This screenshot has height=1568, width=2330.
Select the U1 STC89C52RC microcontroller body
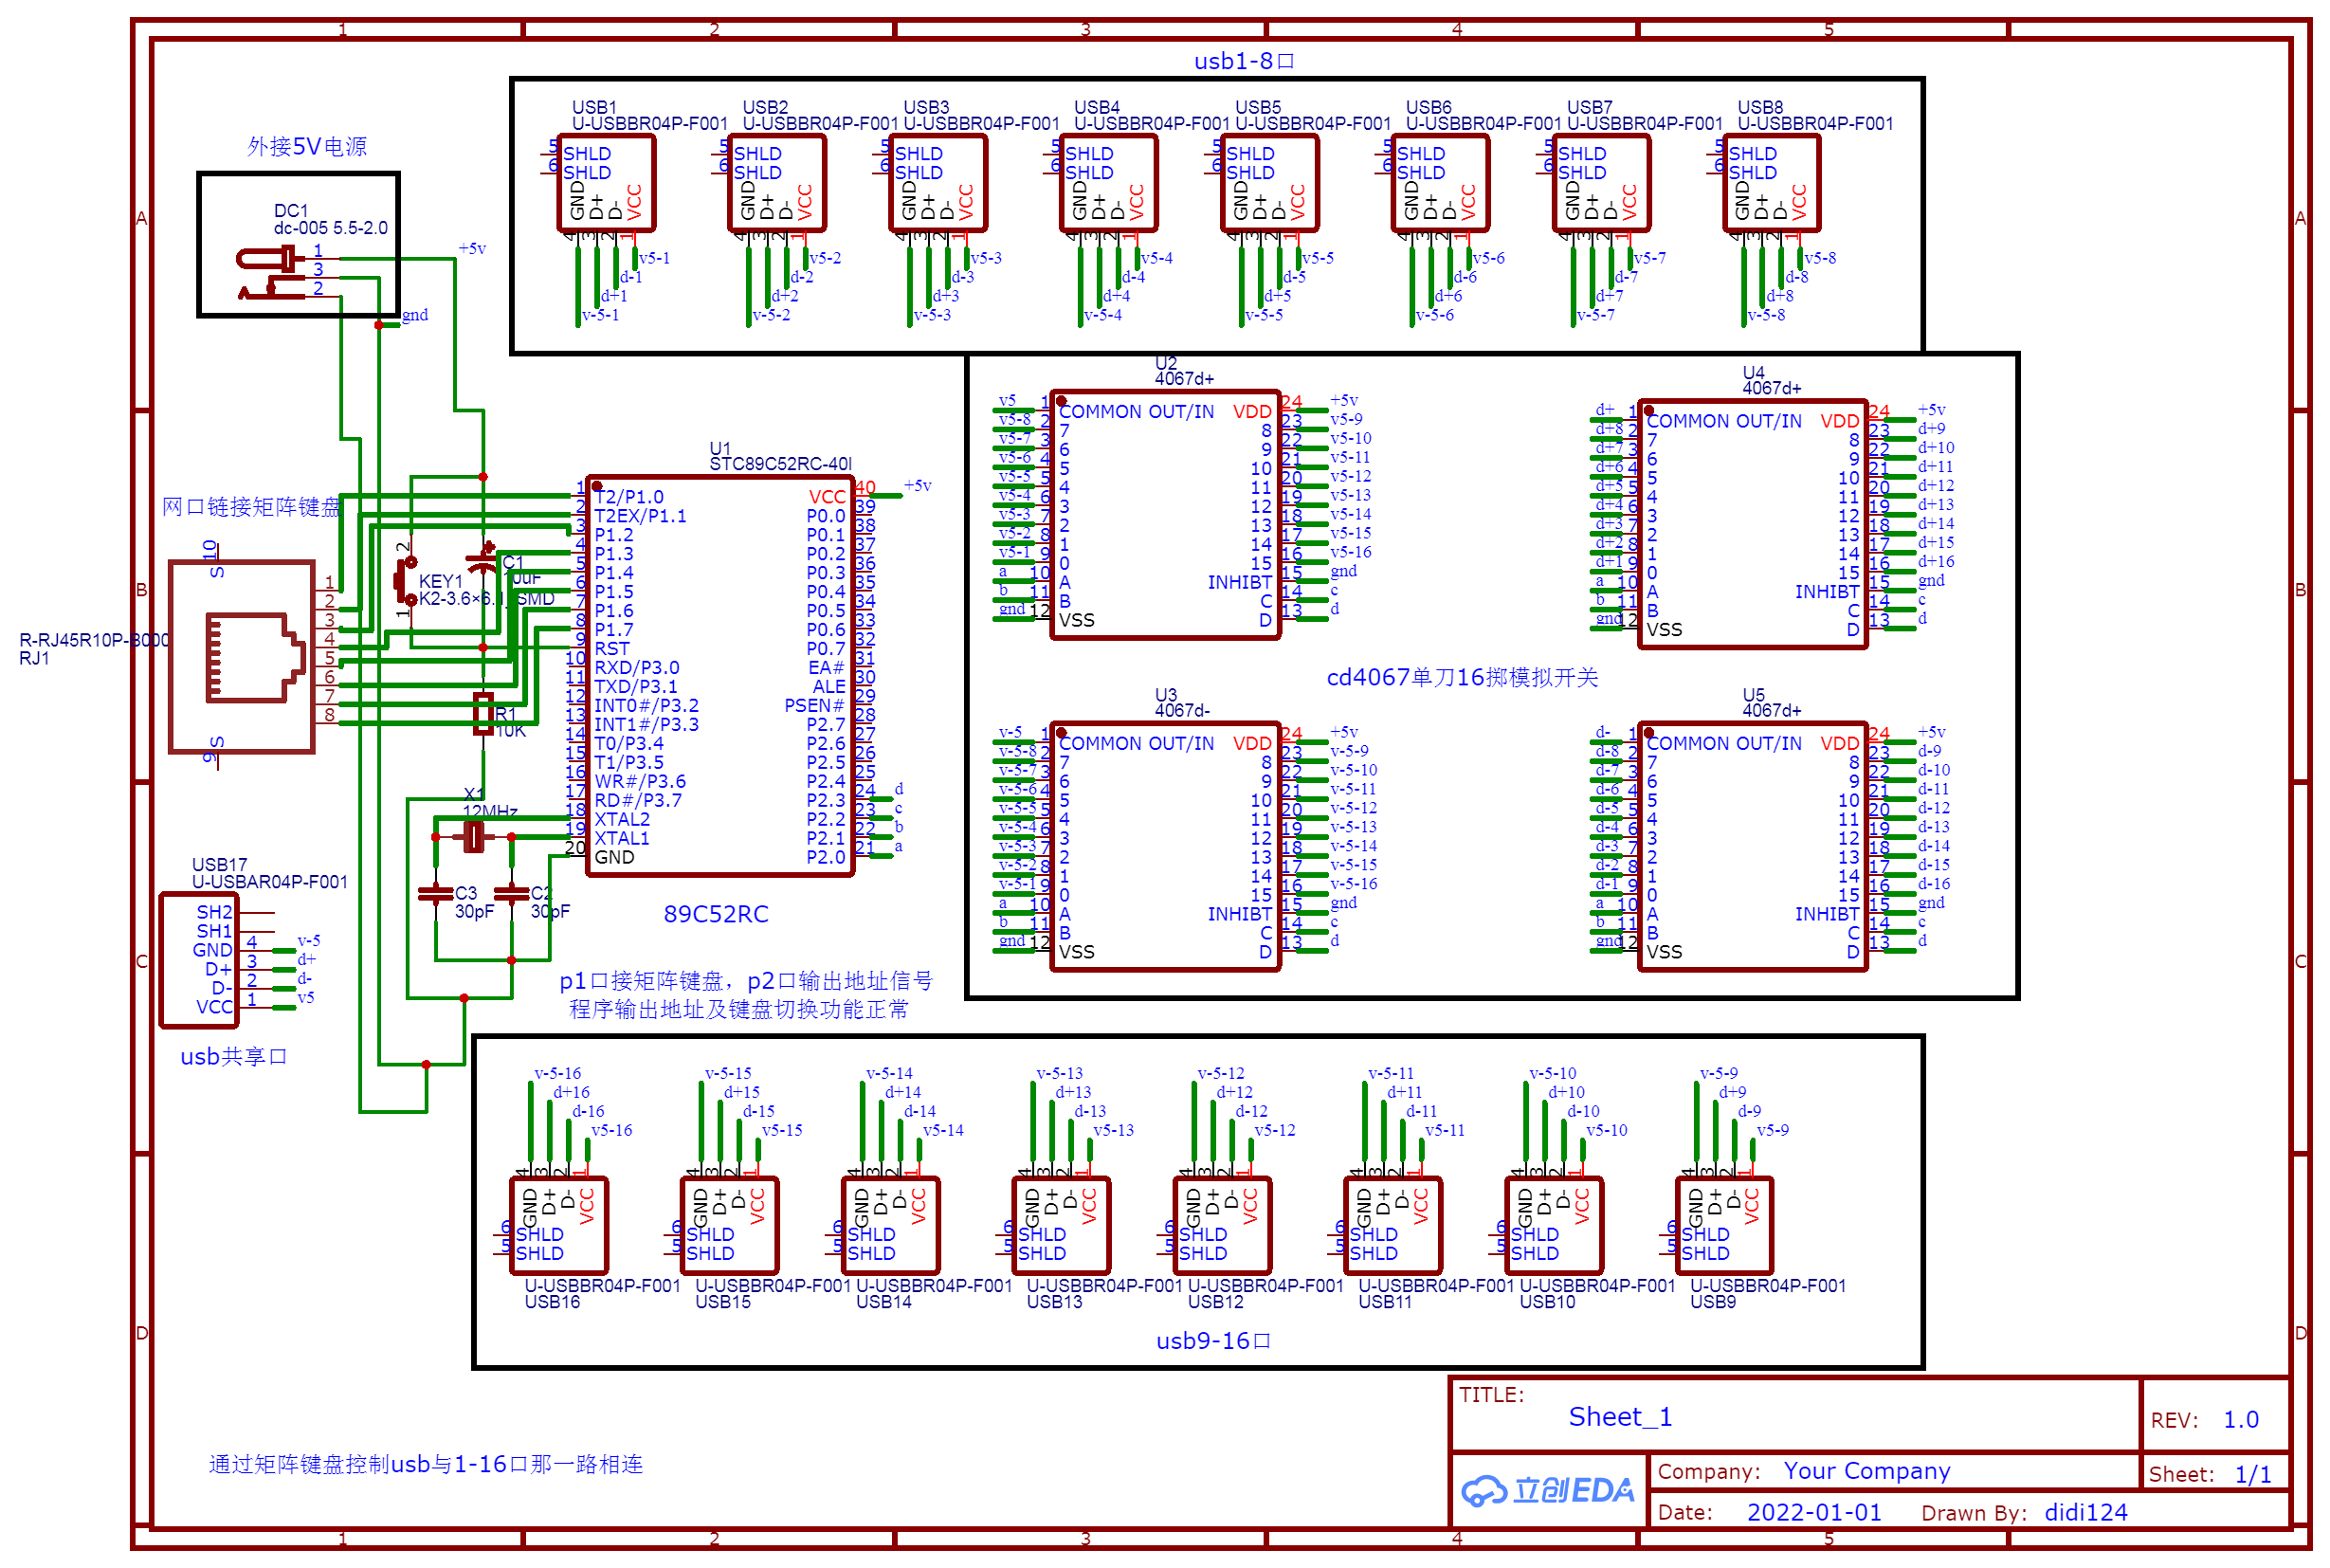[x=720, y=677]
